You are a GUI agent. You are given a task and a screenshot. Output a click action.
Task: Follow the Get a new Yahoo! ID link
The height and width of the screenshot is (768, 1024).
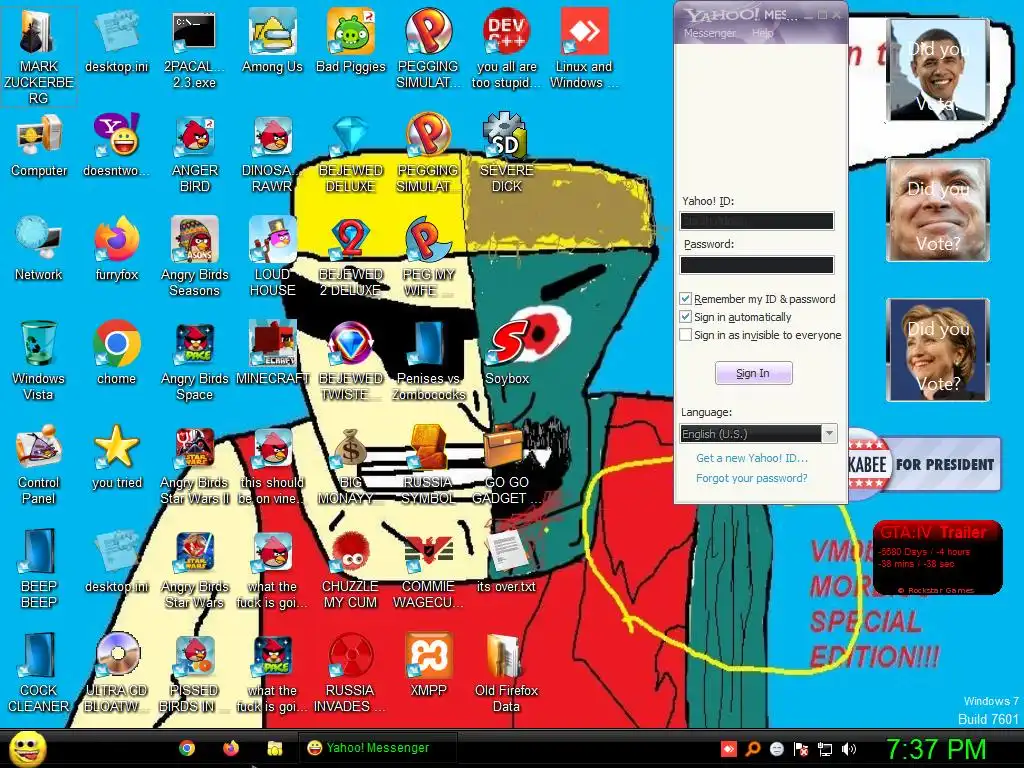[752, 458]
